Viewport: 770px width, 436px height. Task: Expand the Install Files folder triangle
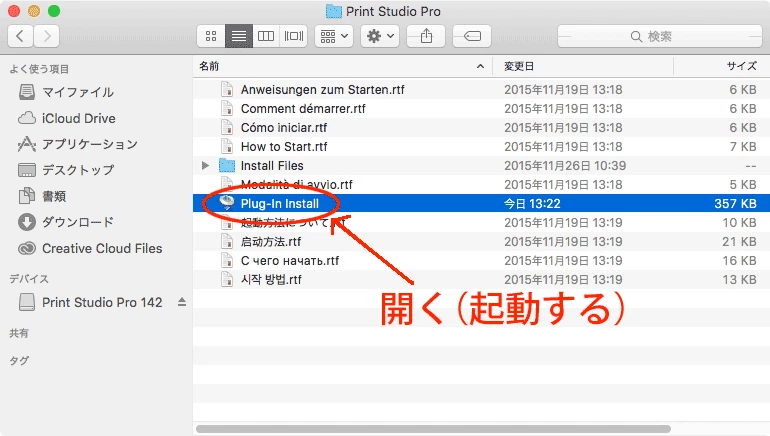coord(205,165)
